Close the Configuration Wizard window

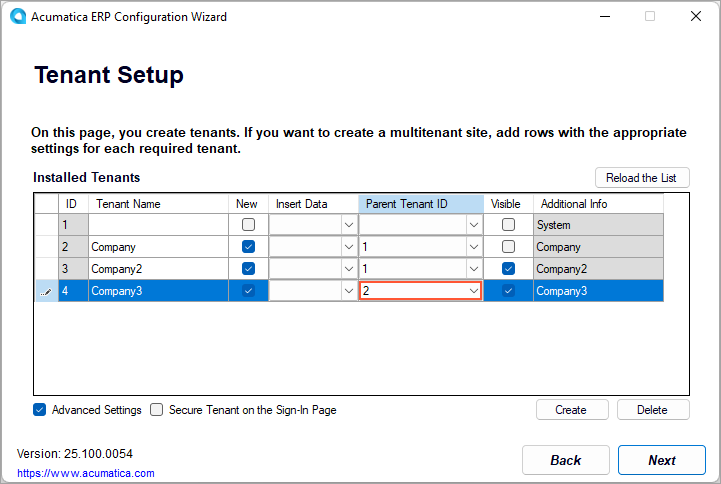pyautogui.click(x=696, y=16)
